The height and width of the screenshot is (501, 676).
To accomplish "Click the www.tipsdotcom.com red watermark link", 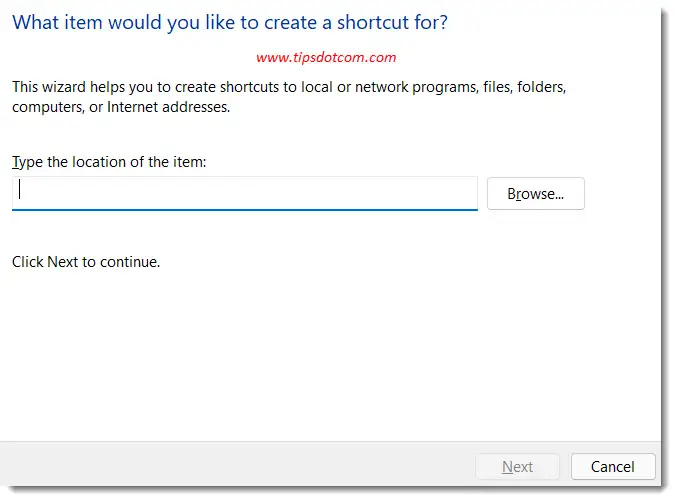I will click(326, 58).
